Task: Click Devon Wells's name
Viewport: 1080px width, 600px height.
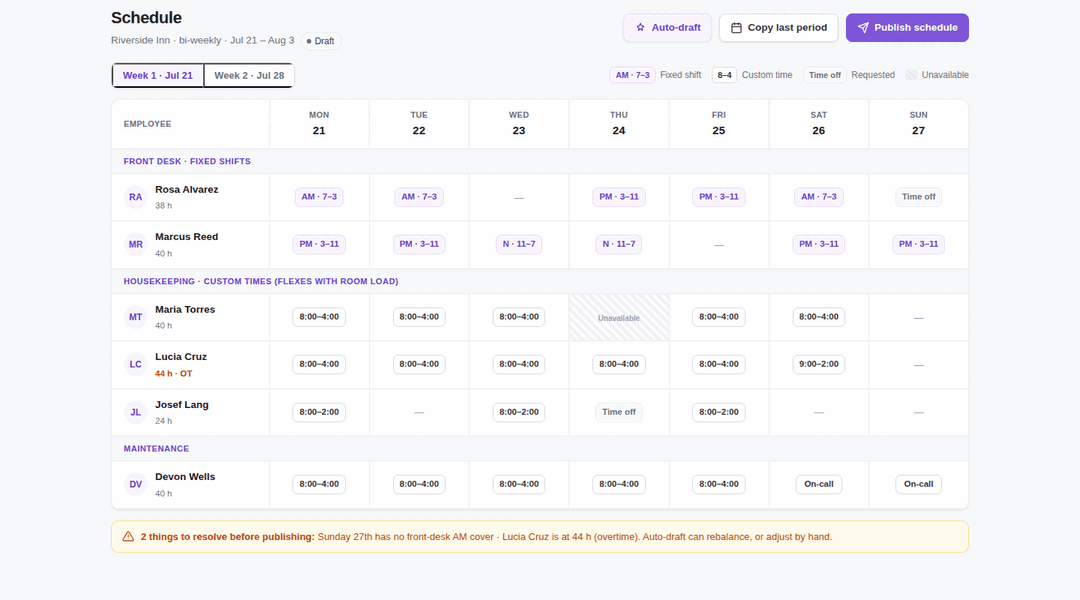Action: 185,477
